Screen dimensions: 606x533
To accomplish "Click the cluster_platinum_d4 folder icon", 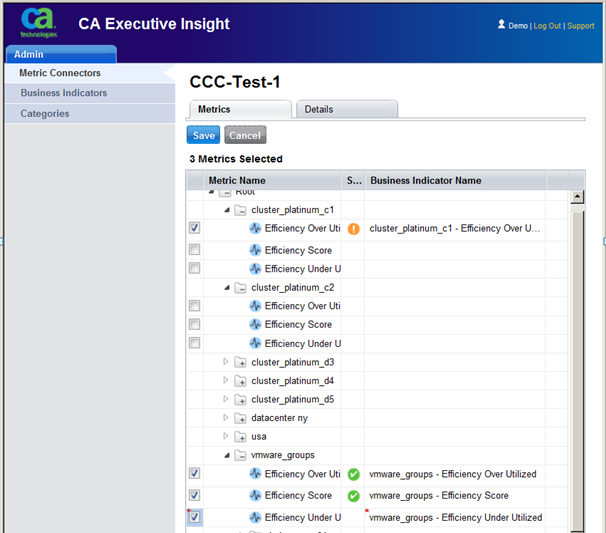I will point(240,381).
